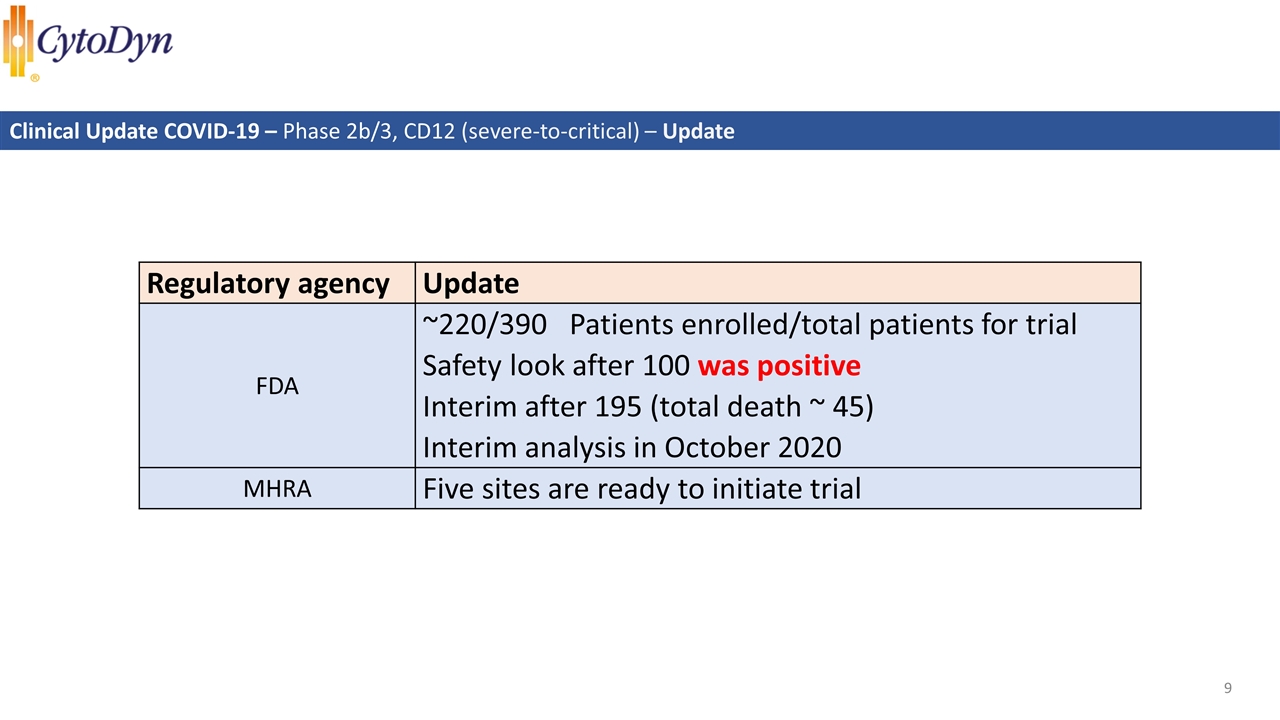Viewport: 1280px width, 720px height.
Task: Click the FDA cell in the table
Action: point(277,386)
